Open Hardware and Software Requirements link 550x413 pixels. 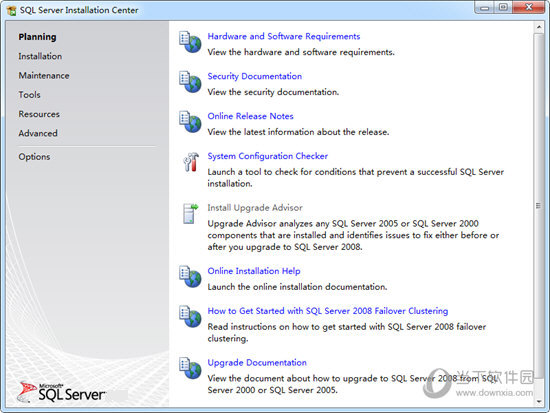tap(283, 36)
